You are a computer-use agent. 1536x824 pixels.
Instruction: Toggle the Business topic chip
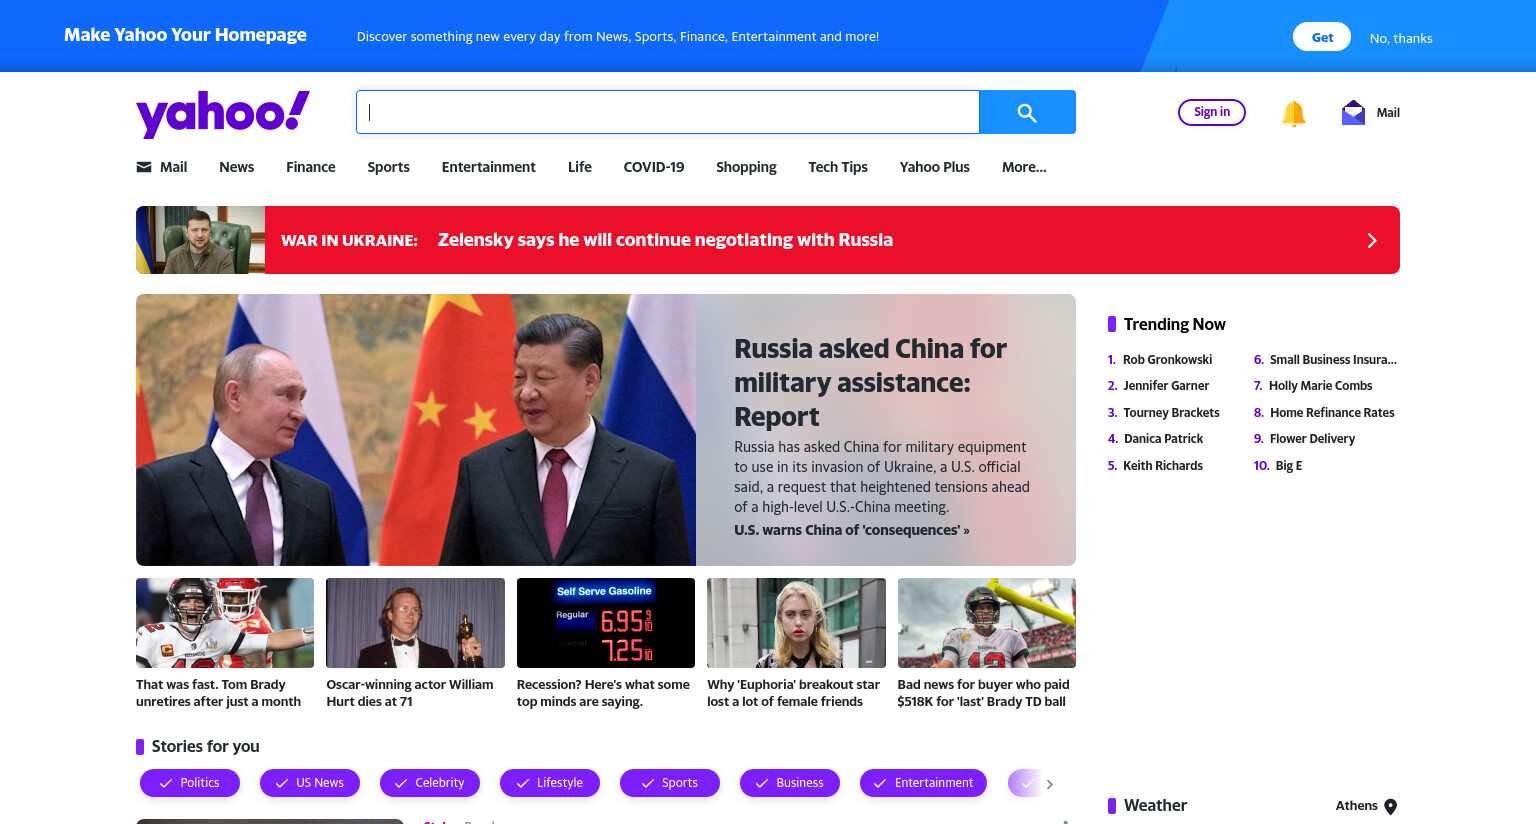[x=790, y=783]
